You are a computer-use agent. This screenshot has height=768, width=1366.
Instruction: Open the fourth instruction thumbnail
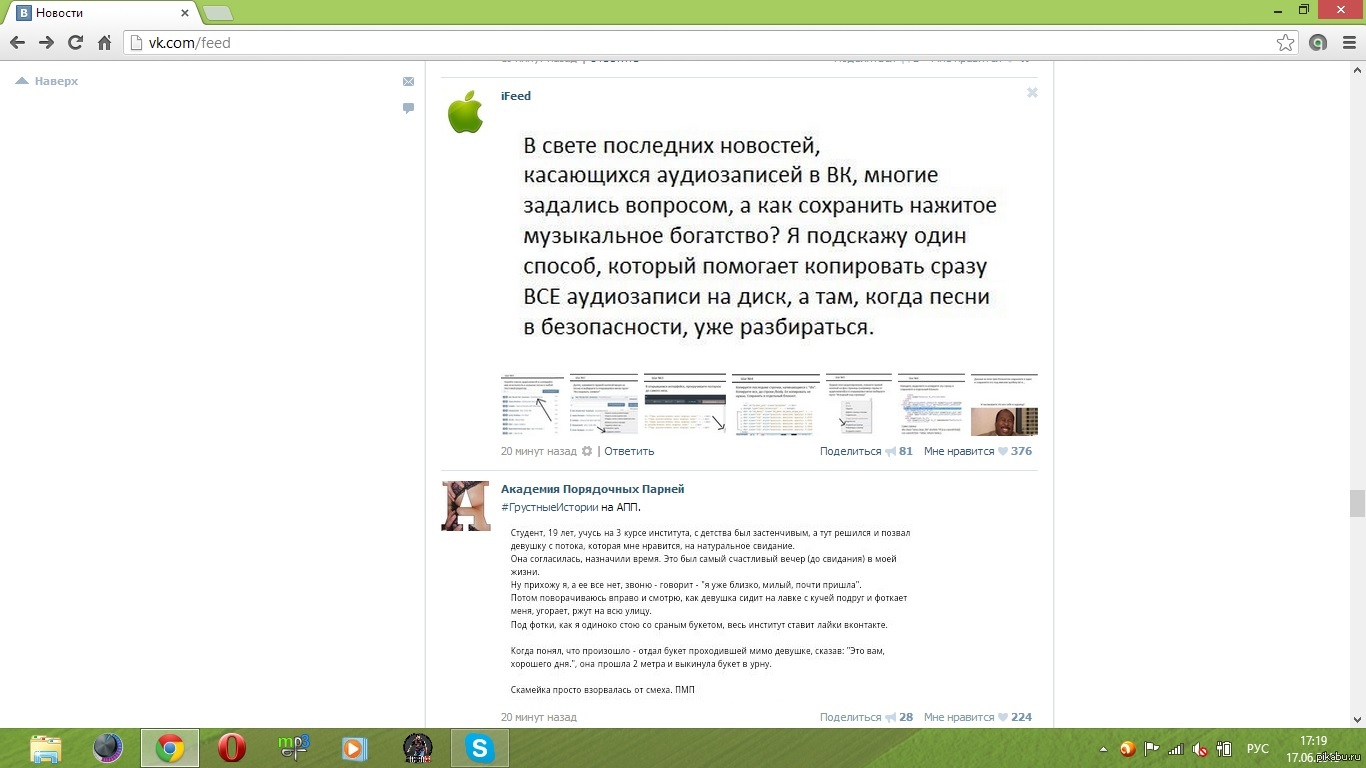(776, 405)
